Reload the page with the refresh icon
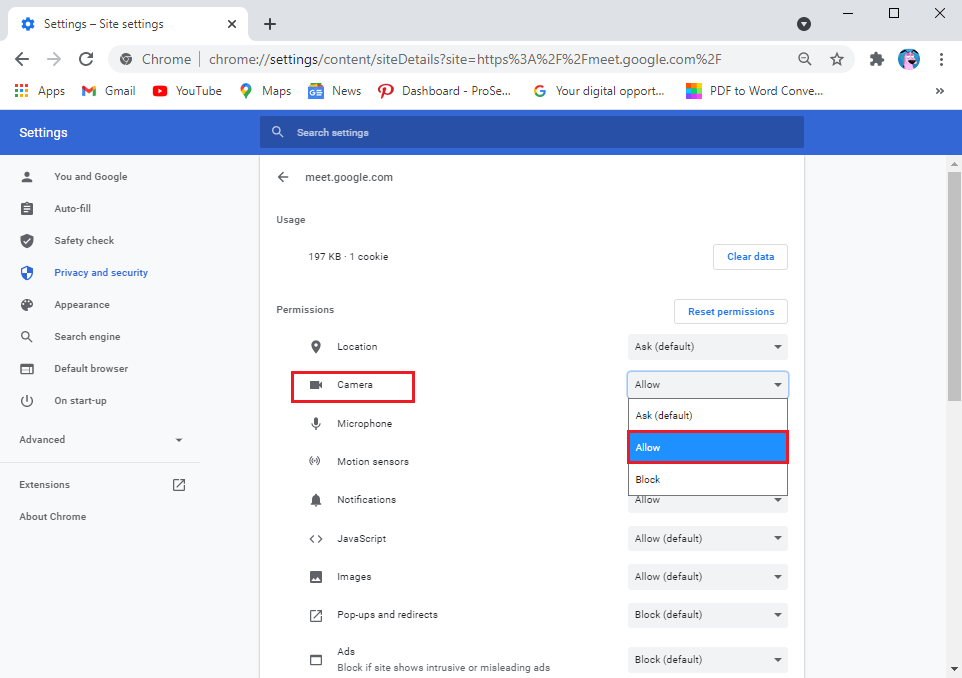 point(86,59)
